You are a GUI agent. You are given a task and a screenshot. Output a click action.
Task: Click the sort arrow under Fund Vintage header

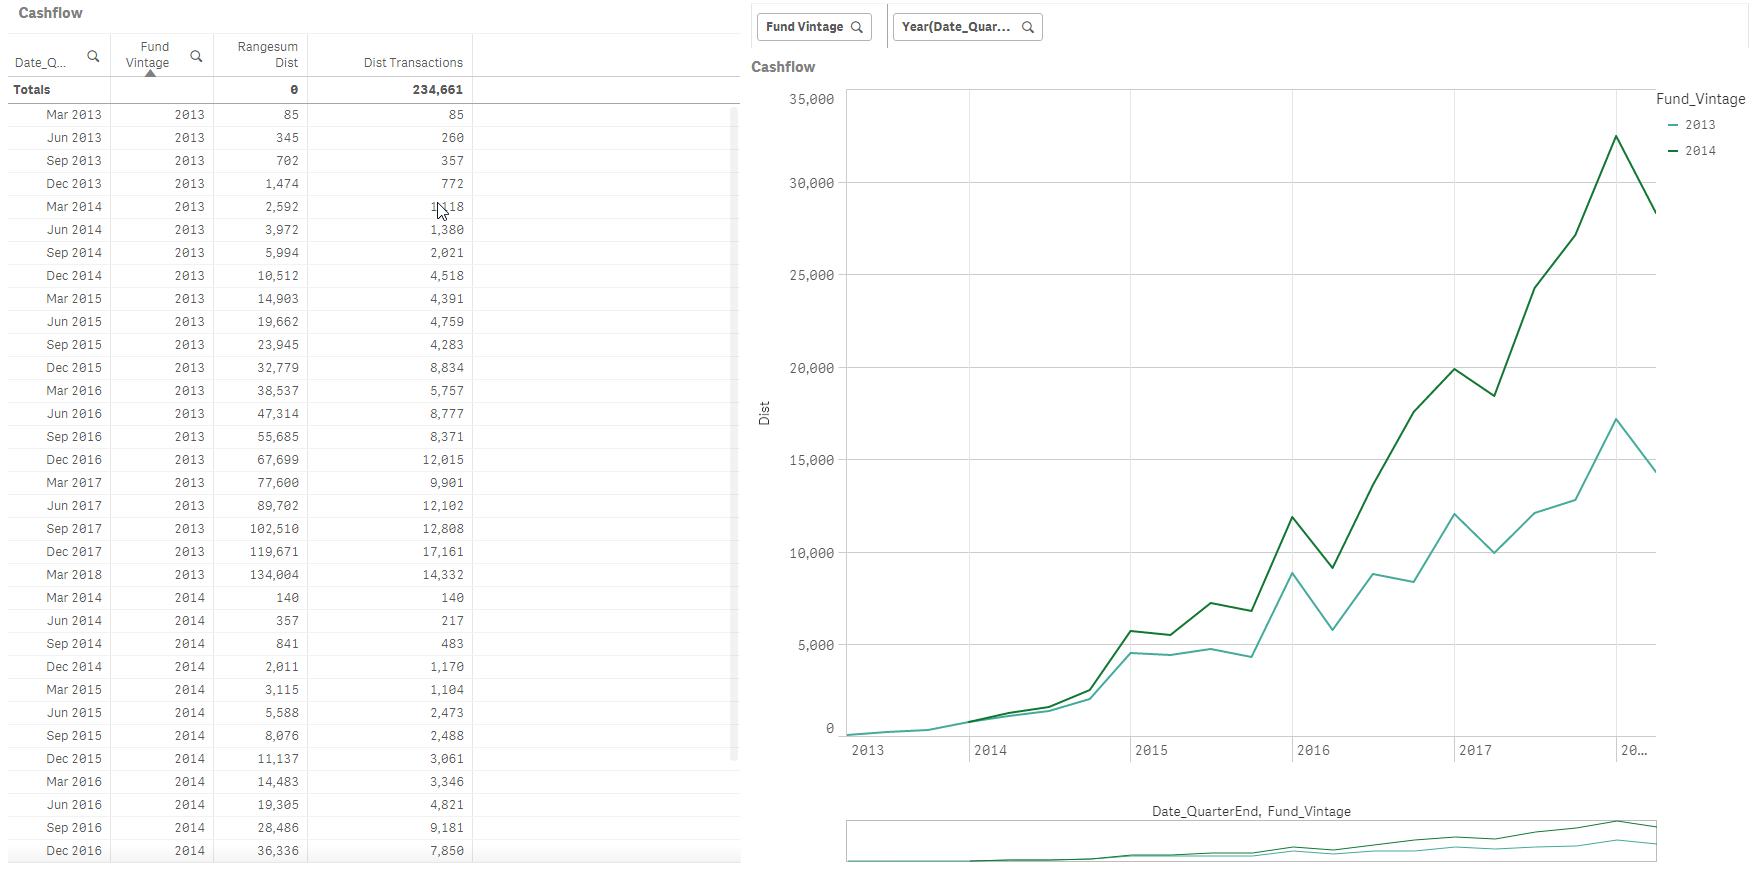150,73
